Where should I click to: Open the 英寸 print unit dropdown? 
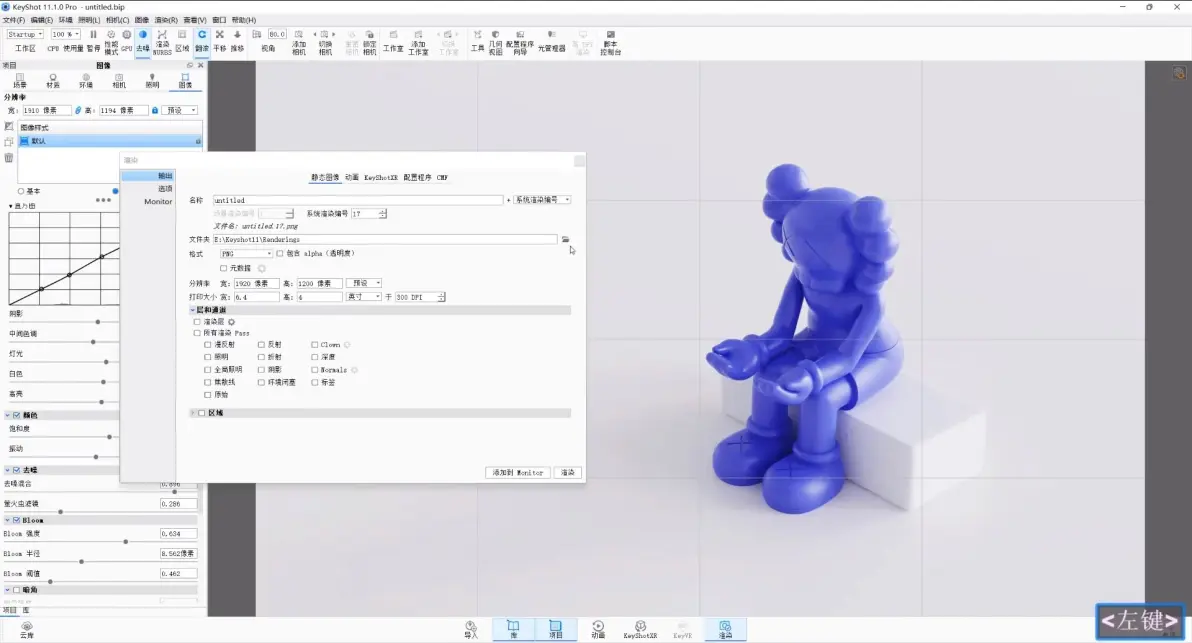[364, 297]
